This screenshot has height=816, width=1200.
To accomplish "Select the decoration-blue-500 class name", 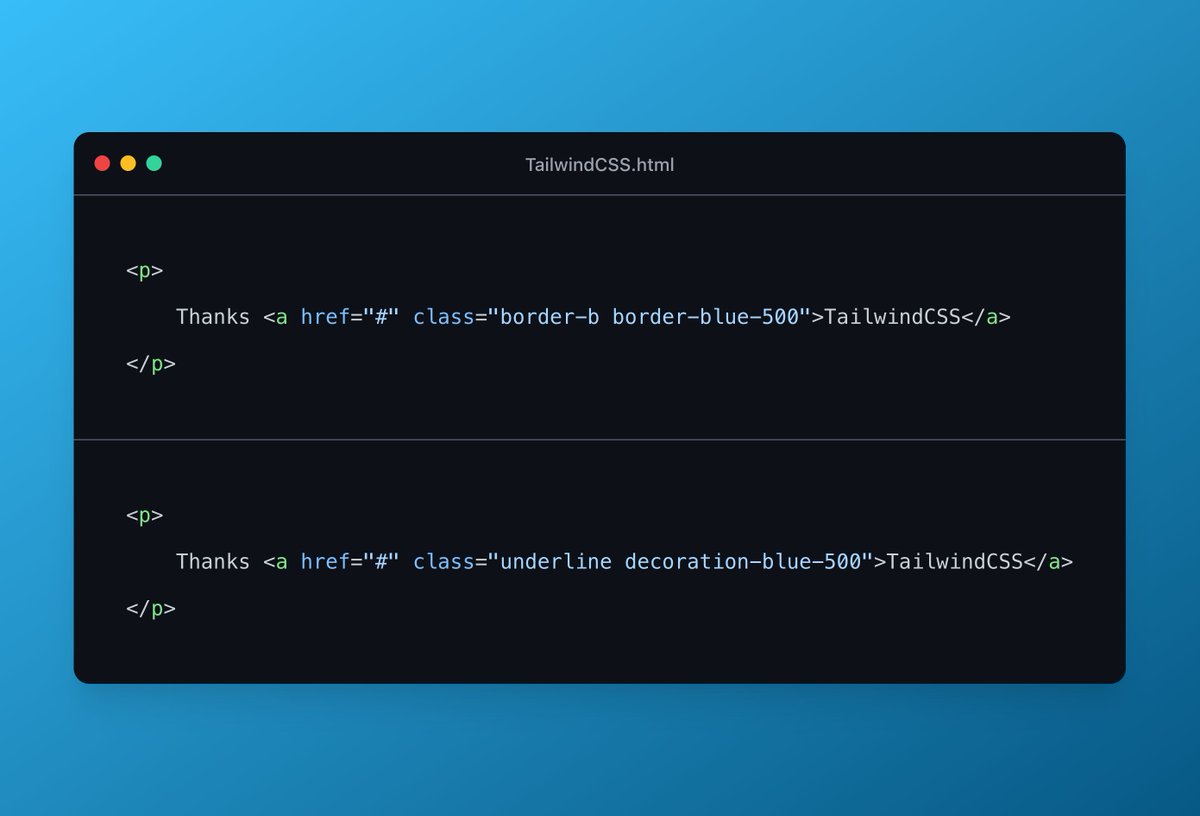I will coord(743,562).
